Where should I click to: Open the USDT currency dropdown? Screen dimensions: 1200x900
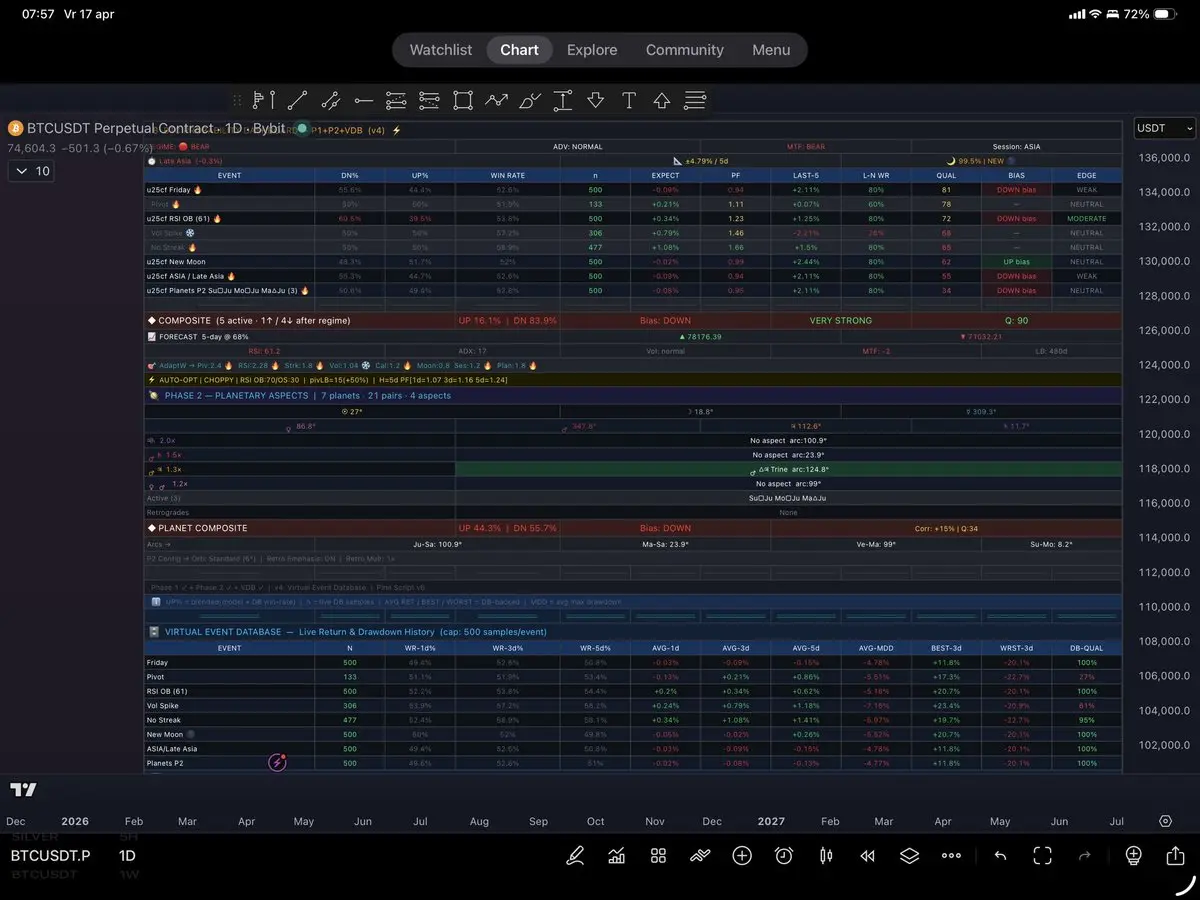tap(1165, 128)
